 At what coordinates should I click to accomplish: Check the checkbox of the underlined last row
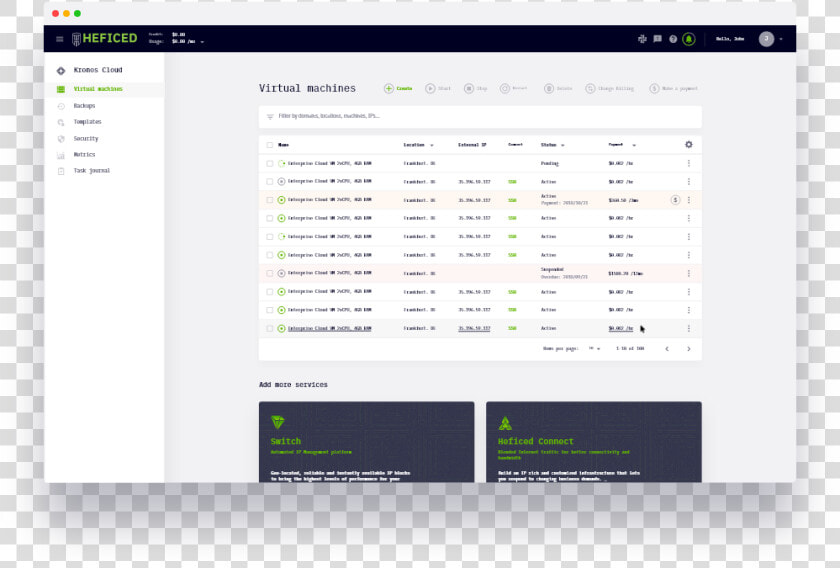269,328
